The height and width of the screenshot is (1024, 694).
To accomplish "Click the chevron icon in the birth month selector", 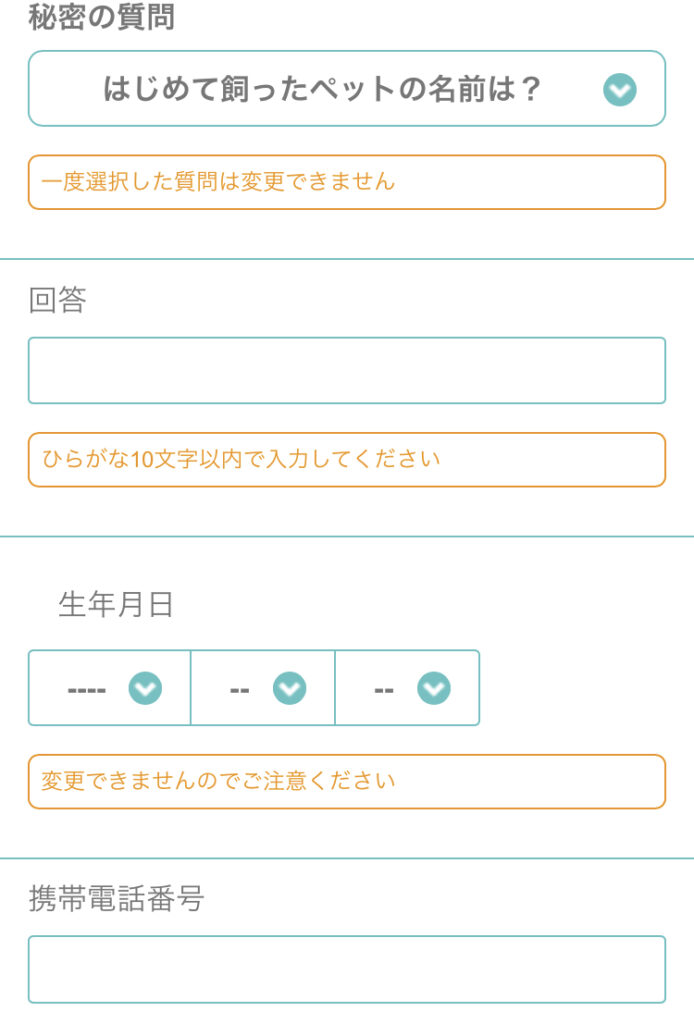I will pos(289,688).
